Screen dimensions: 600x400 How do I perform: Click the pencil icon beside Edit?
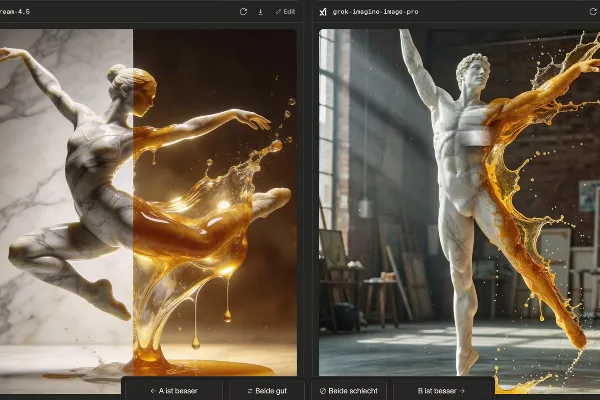(278, 12)
